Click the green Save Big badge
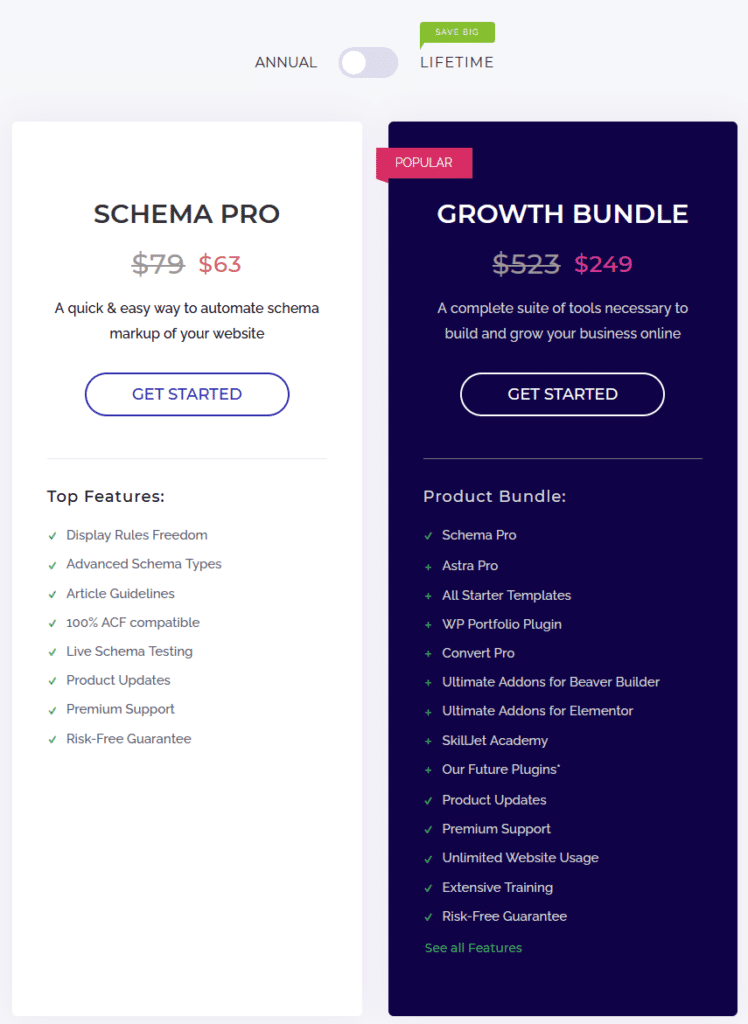Viewport: 748px width, 1024px height. (457, 32)
